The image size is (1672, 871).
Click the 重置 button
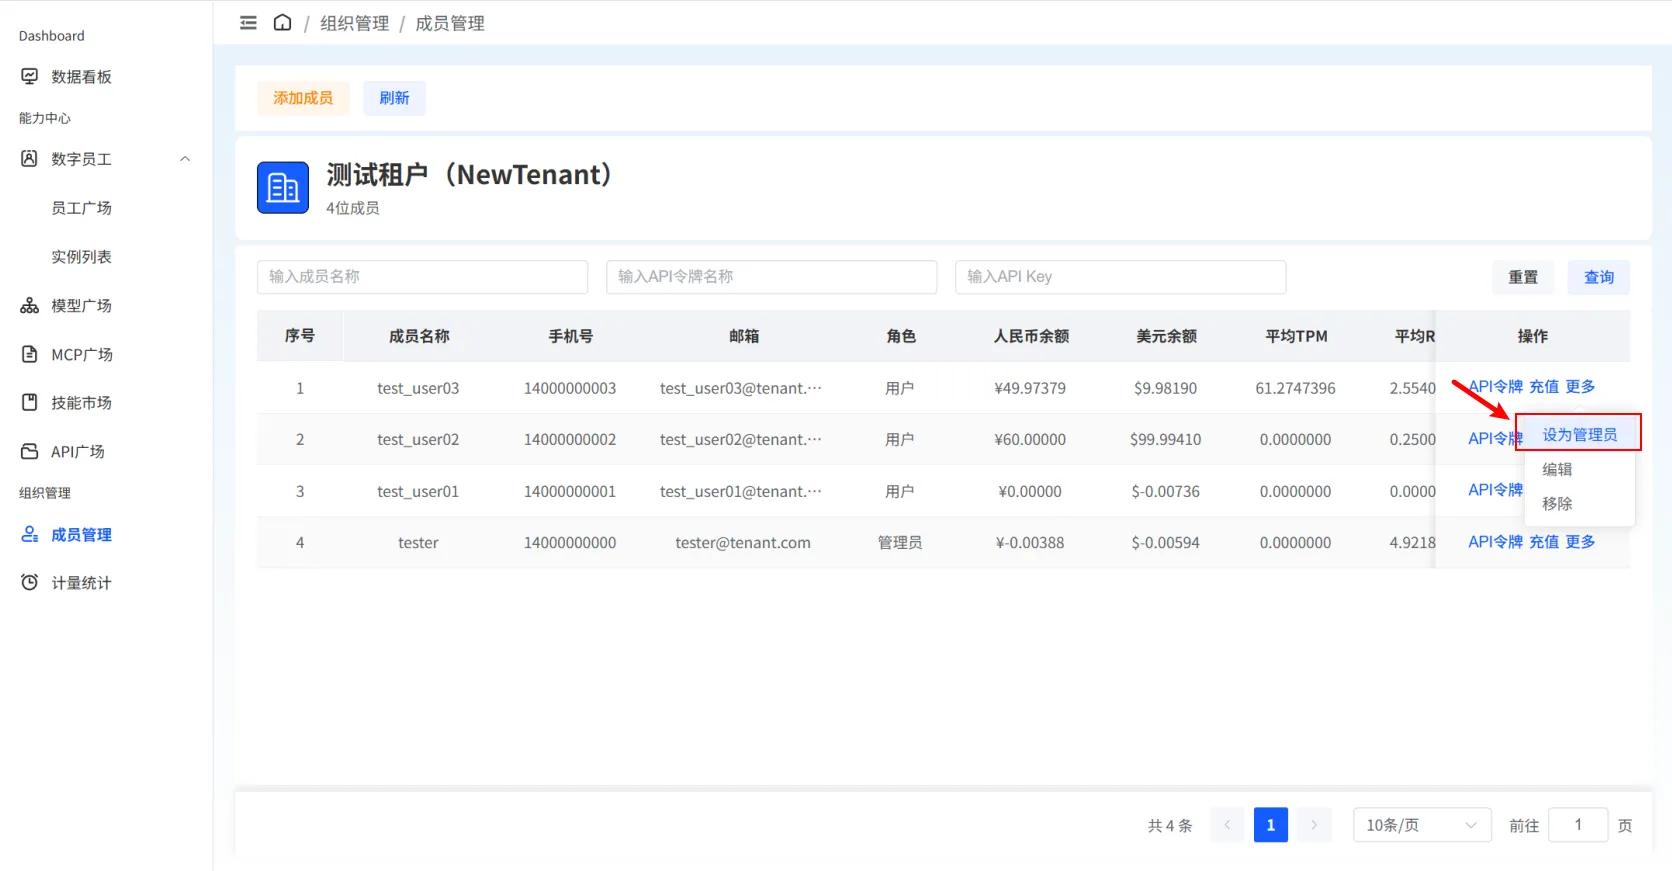coord(1523,277)
